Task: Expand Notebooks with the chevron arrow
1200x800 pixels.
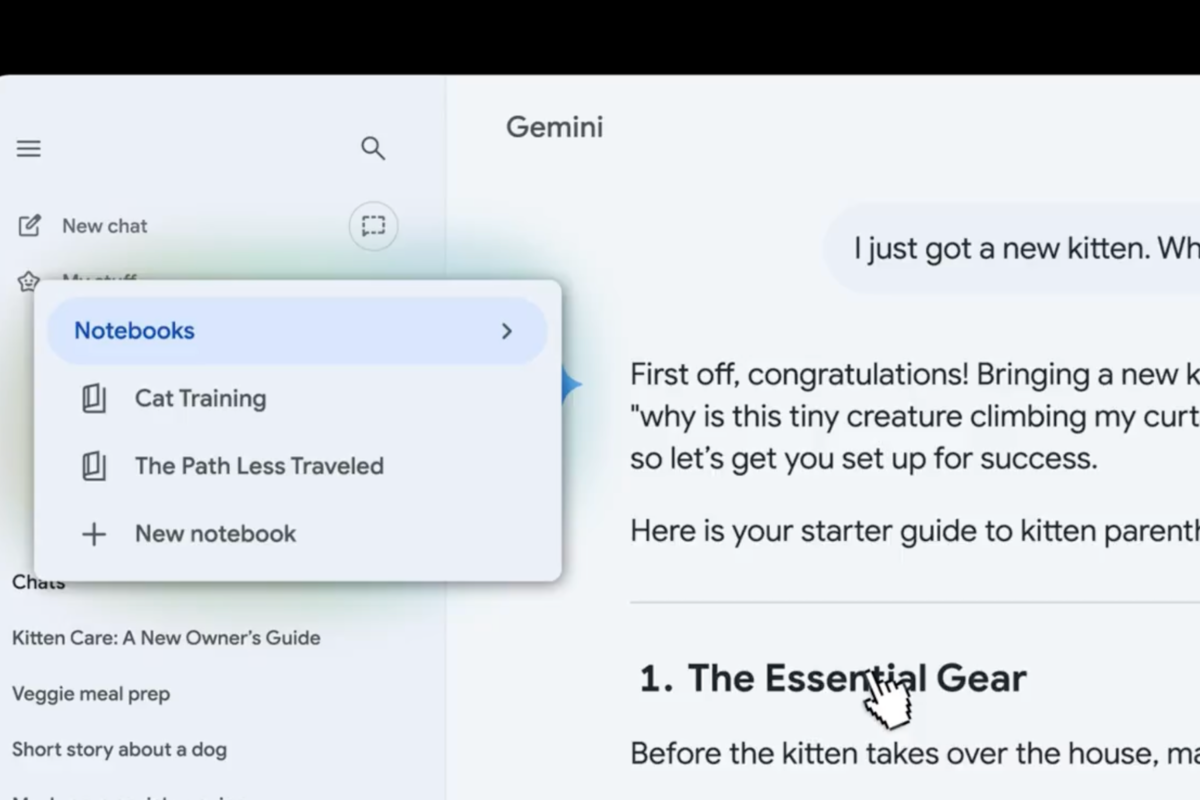Action: pyautogui.click(x=507, y=331)
